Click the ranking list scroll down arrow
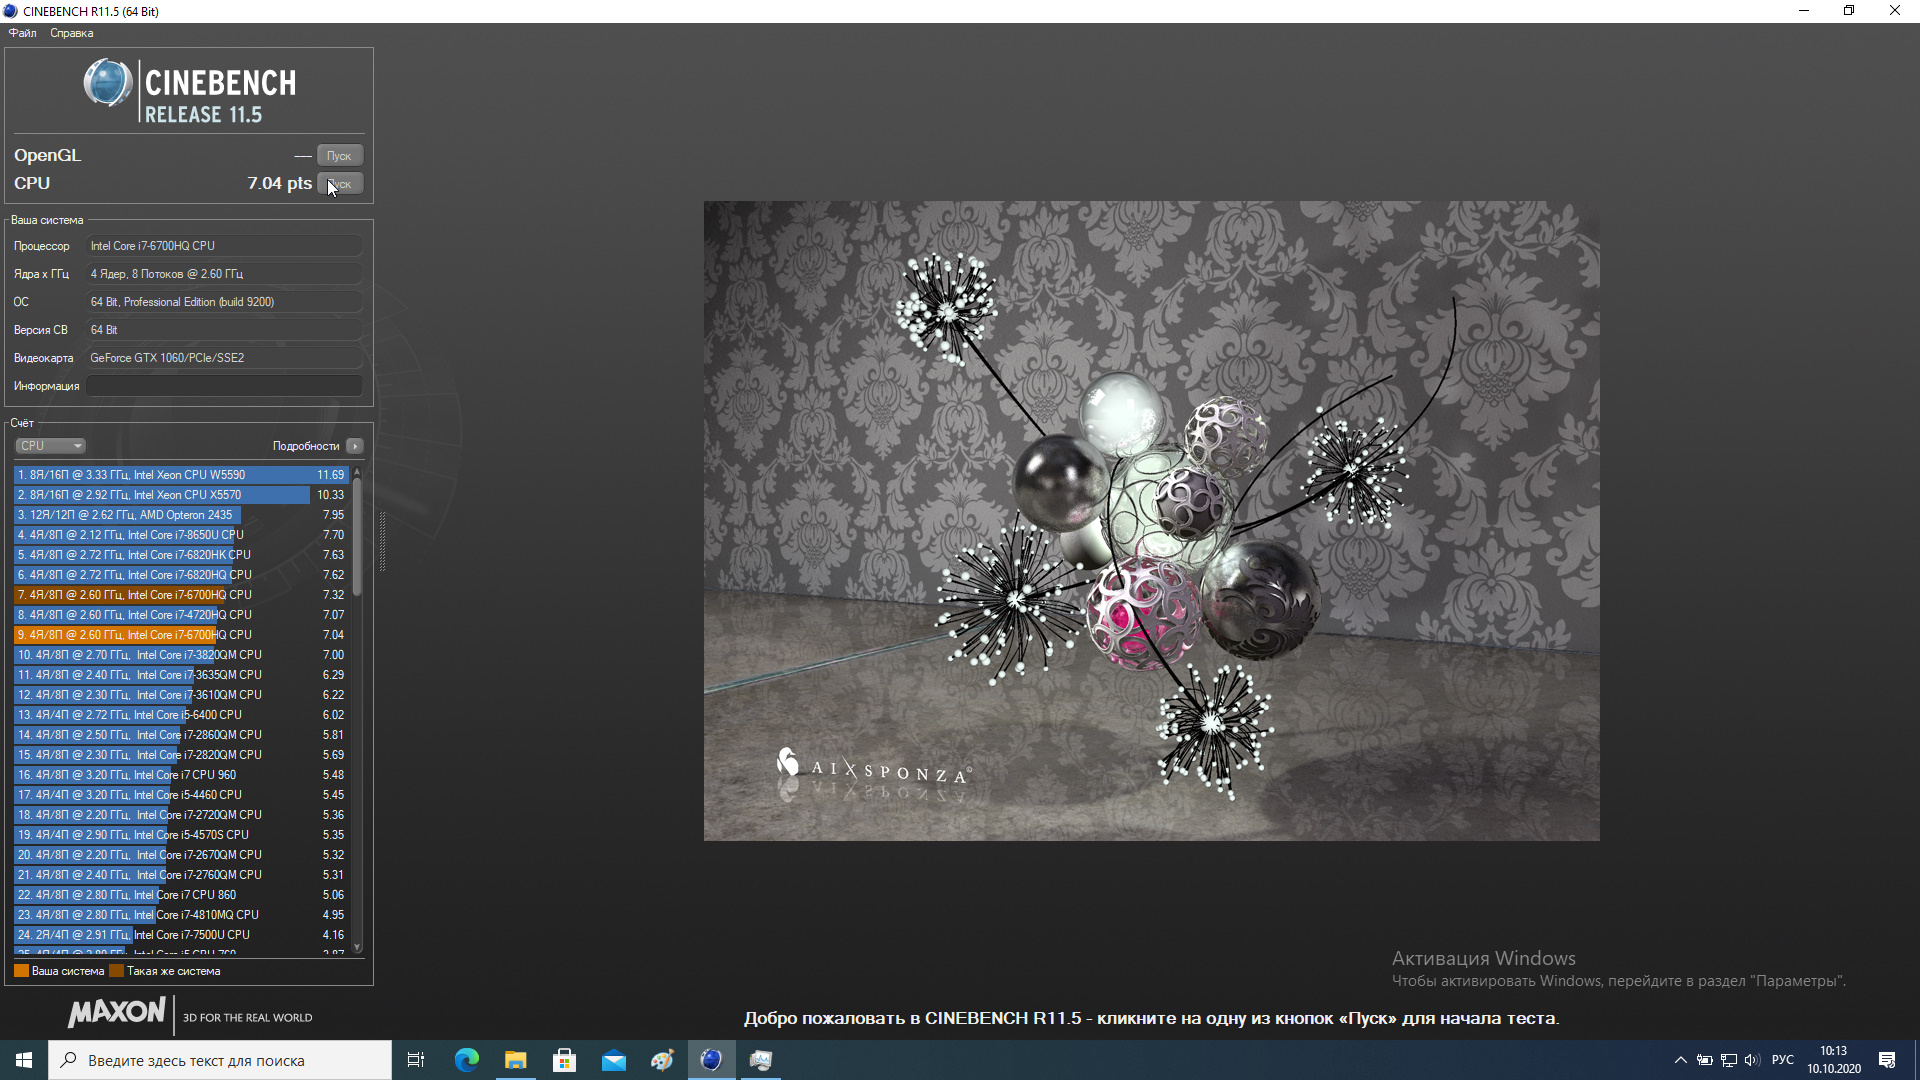The width and height of the screenshot is (1920, 1080). (357, 947)
